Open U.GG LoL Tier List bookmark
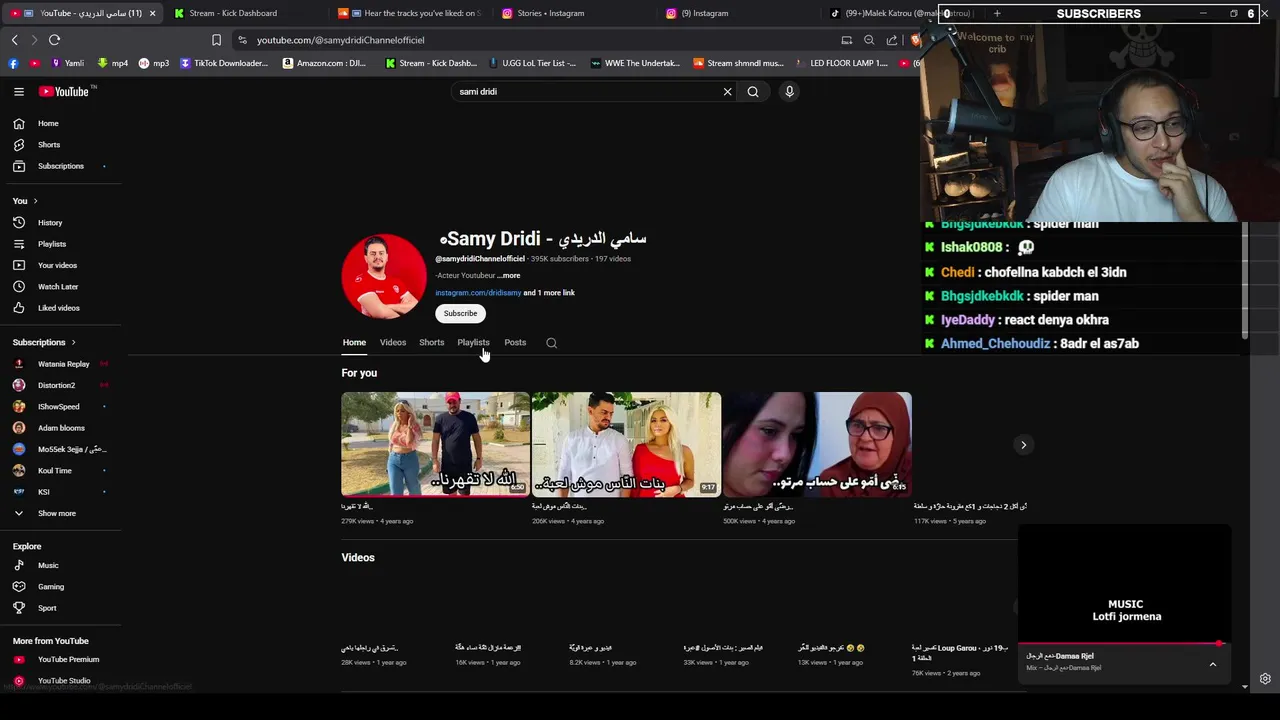Image resolution: width=1280 pixels, height=720 pixels. (530, 63)
